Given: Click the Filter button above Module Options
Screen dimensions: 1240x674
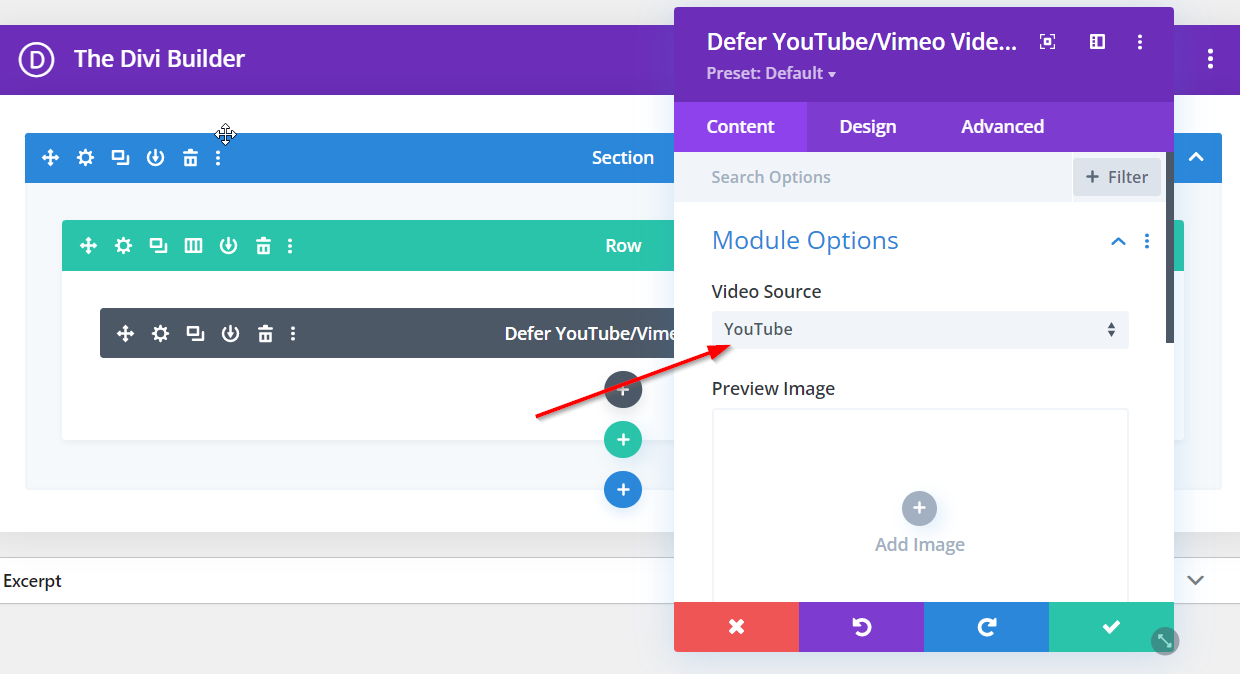Looking at the screenshot, I should 1117,177.
